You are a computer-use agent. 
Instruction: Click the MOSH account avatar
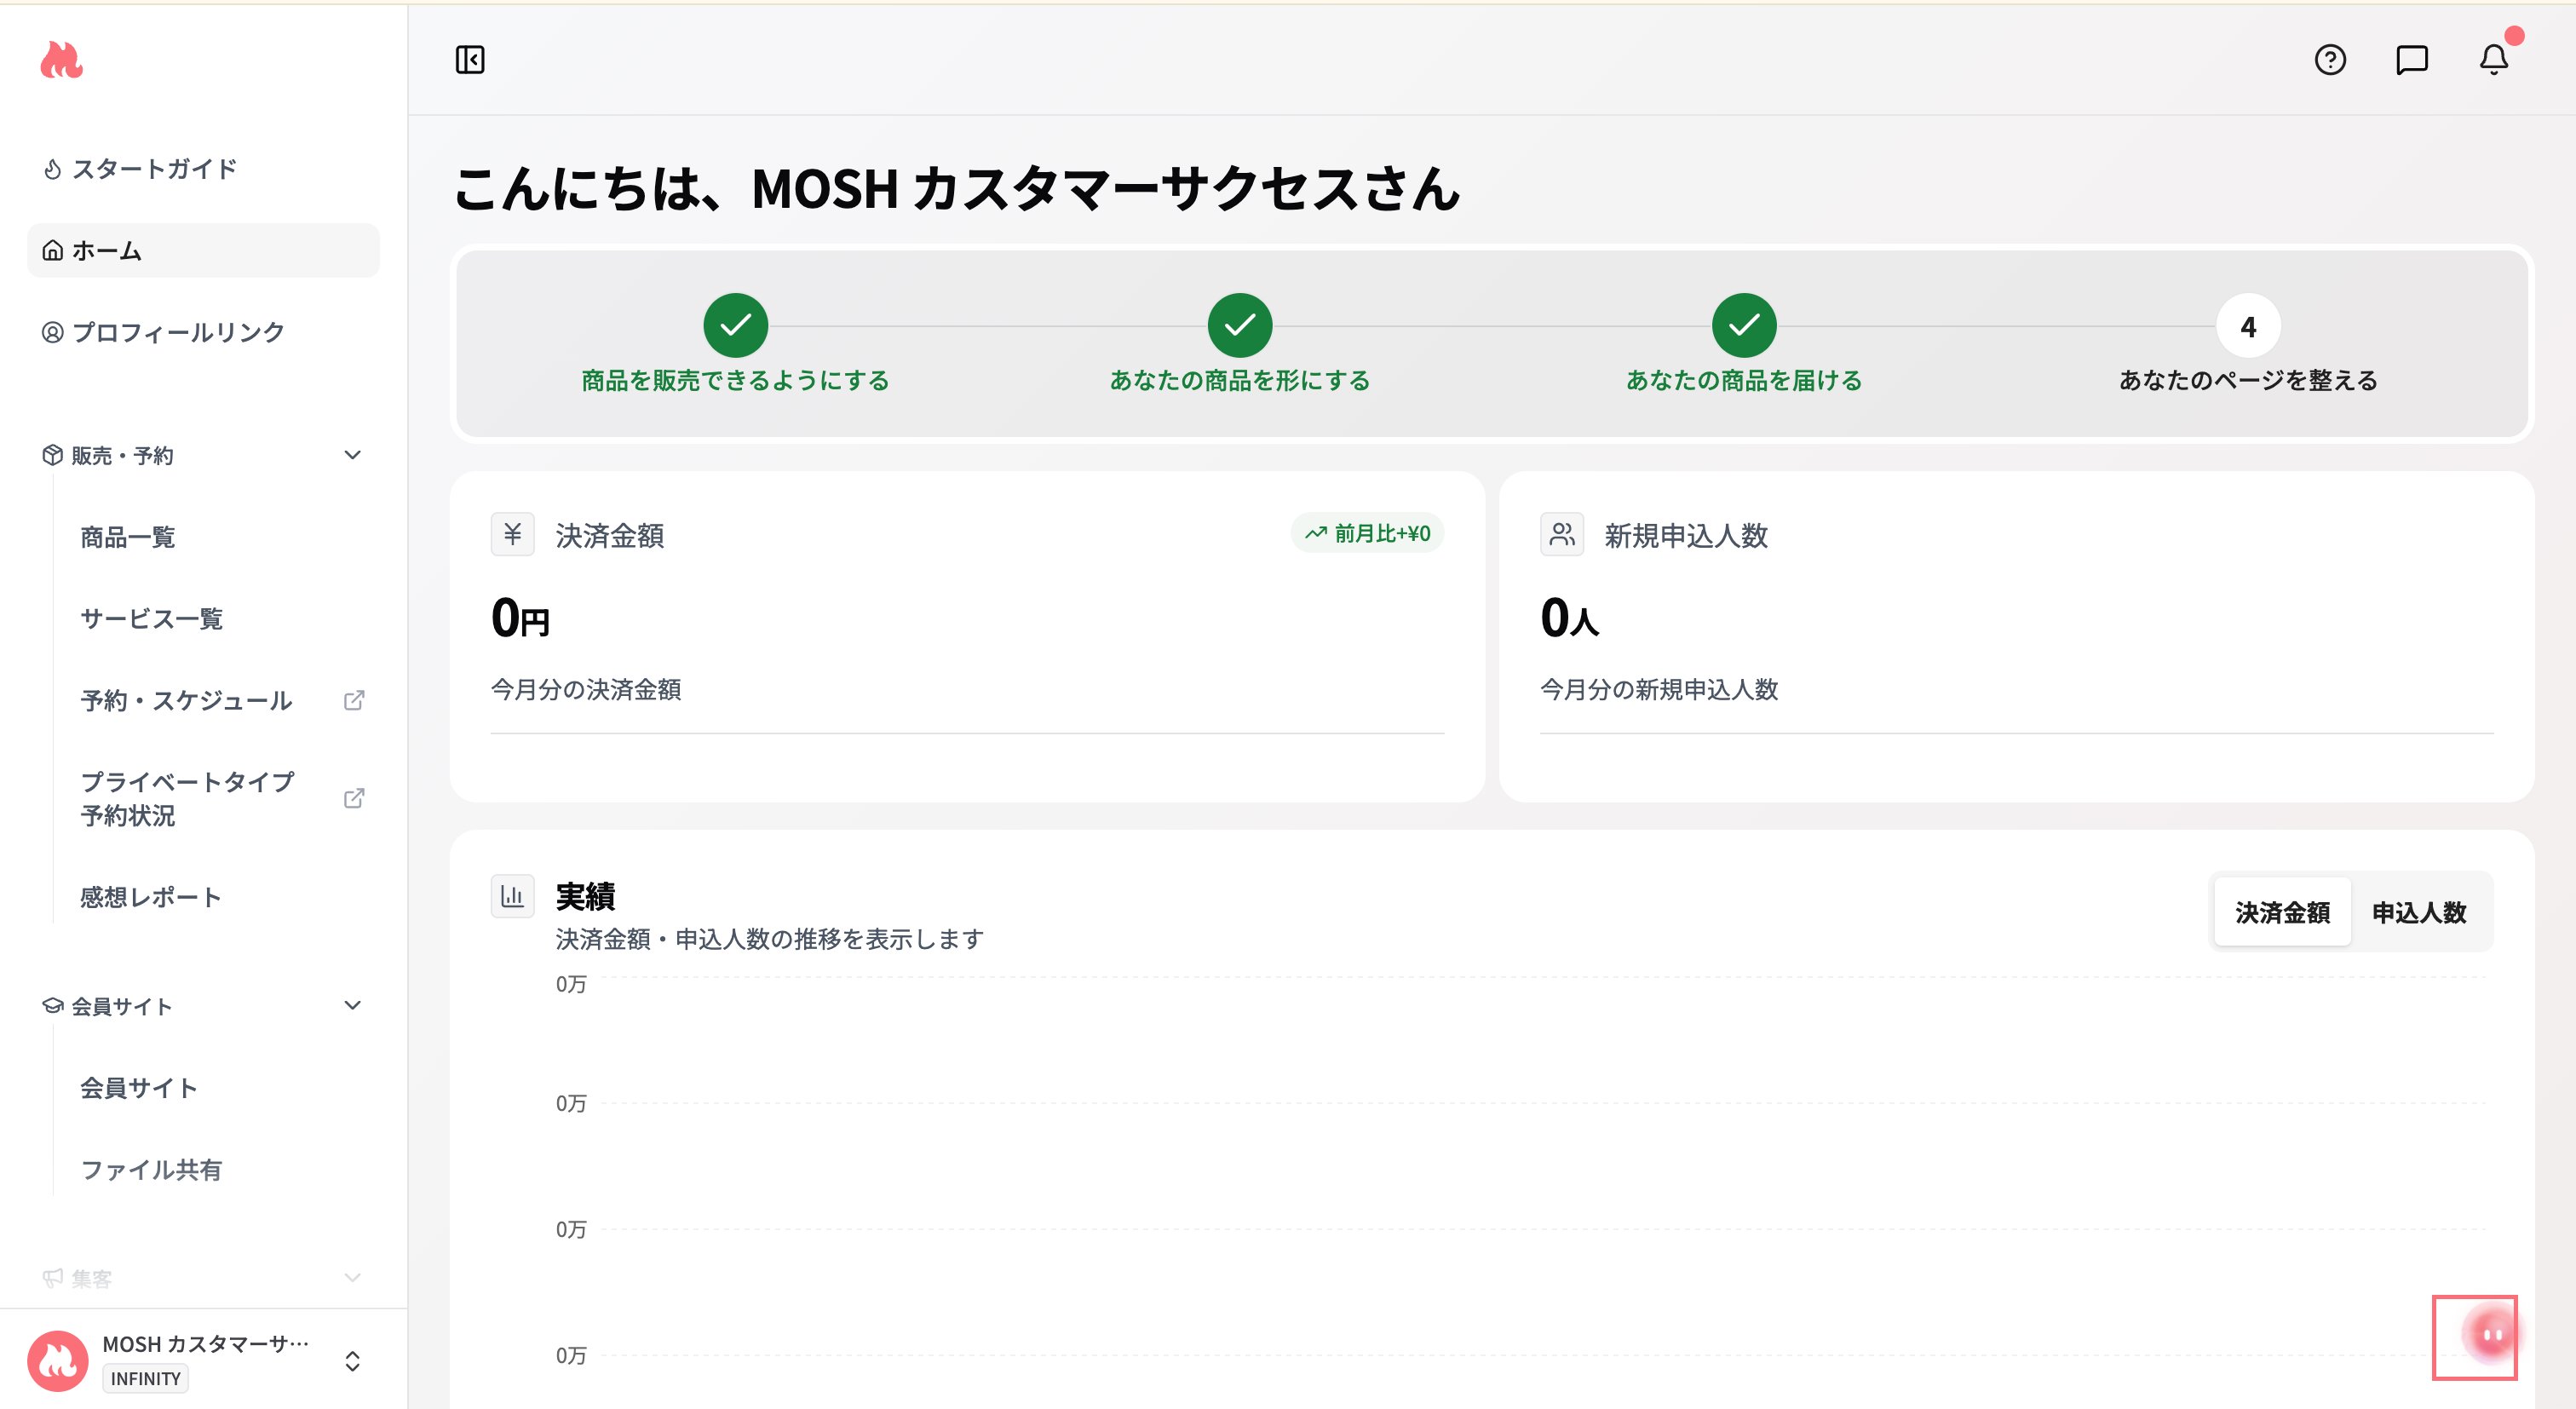[58, 1360]
